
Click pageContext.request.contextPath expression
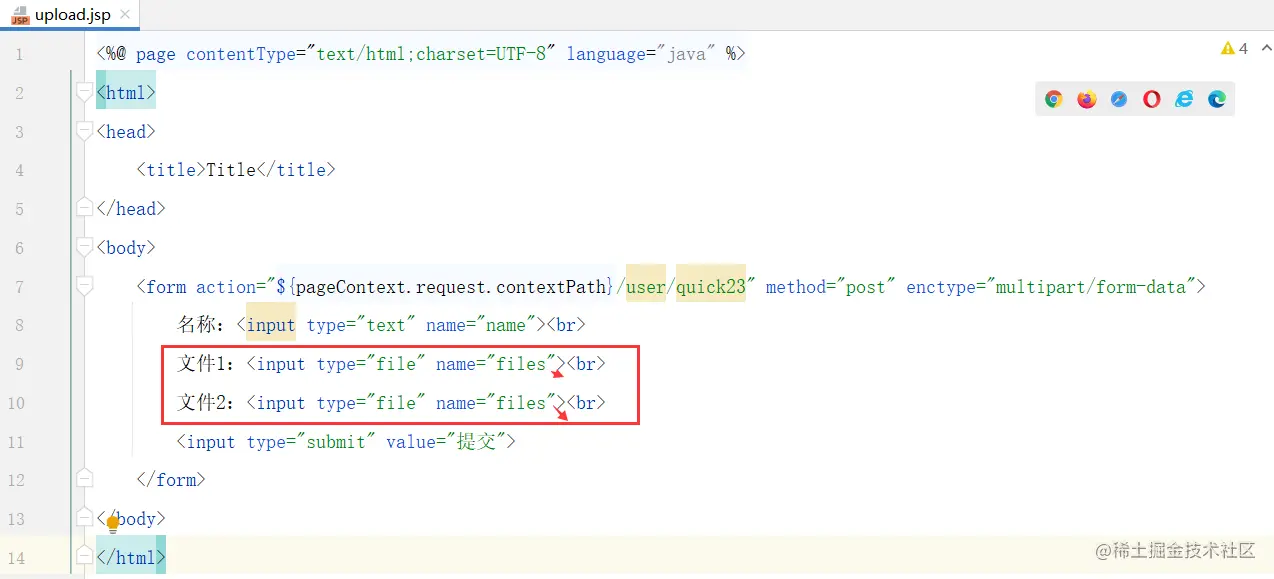click(x=450, y=287)
